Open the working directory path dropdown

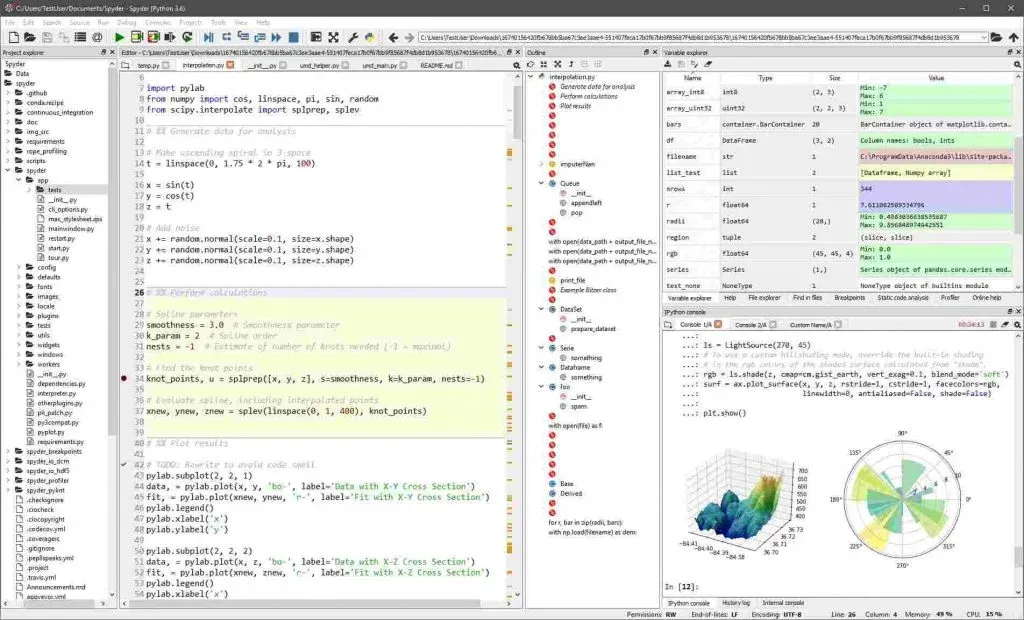(982, 37)
